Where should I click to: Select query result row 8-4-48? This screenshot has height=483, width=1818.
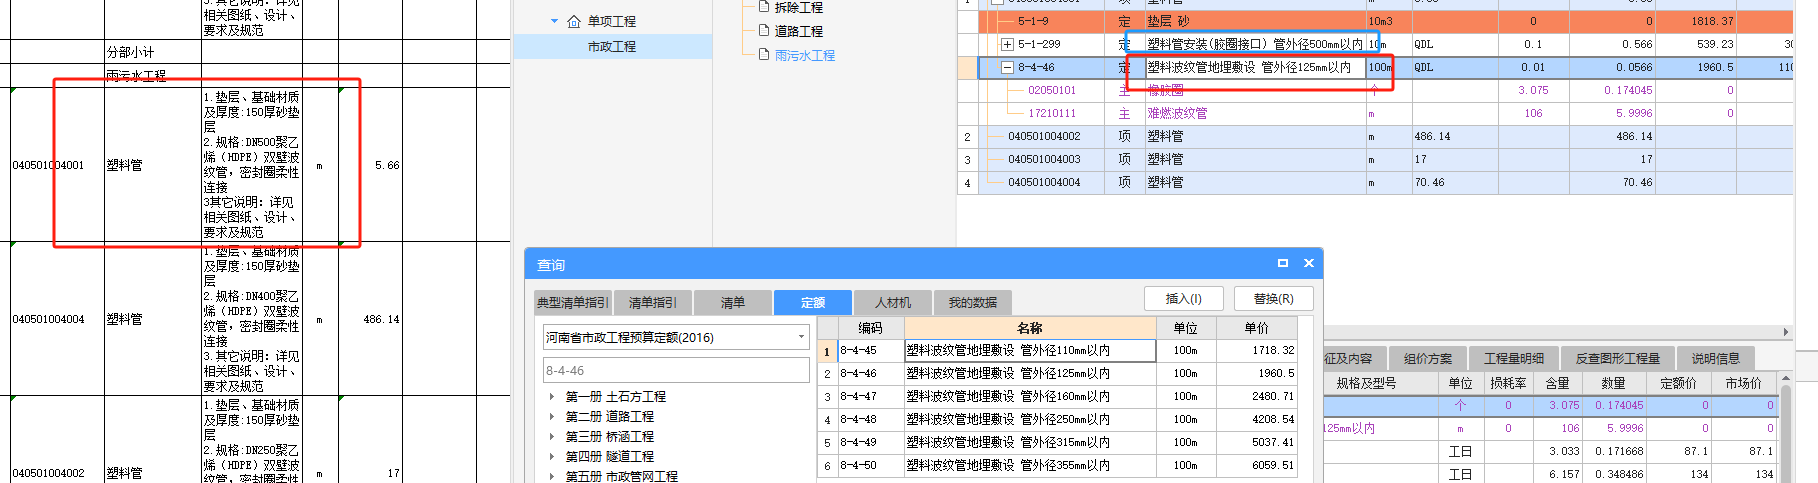[x=1058, y=419]
